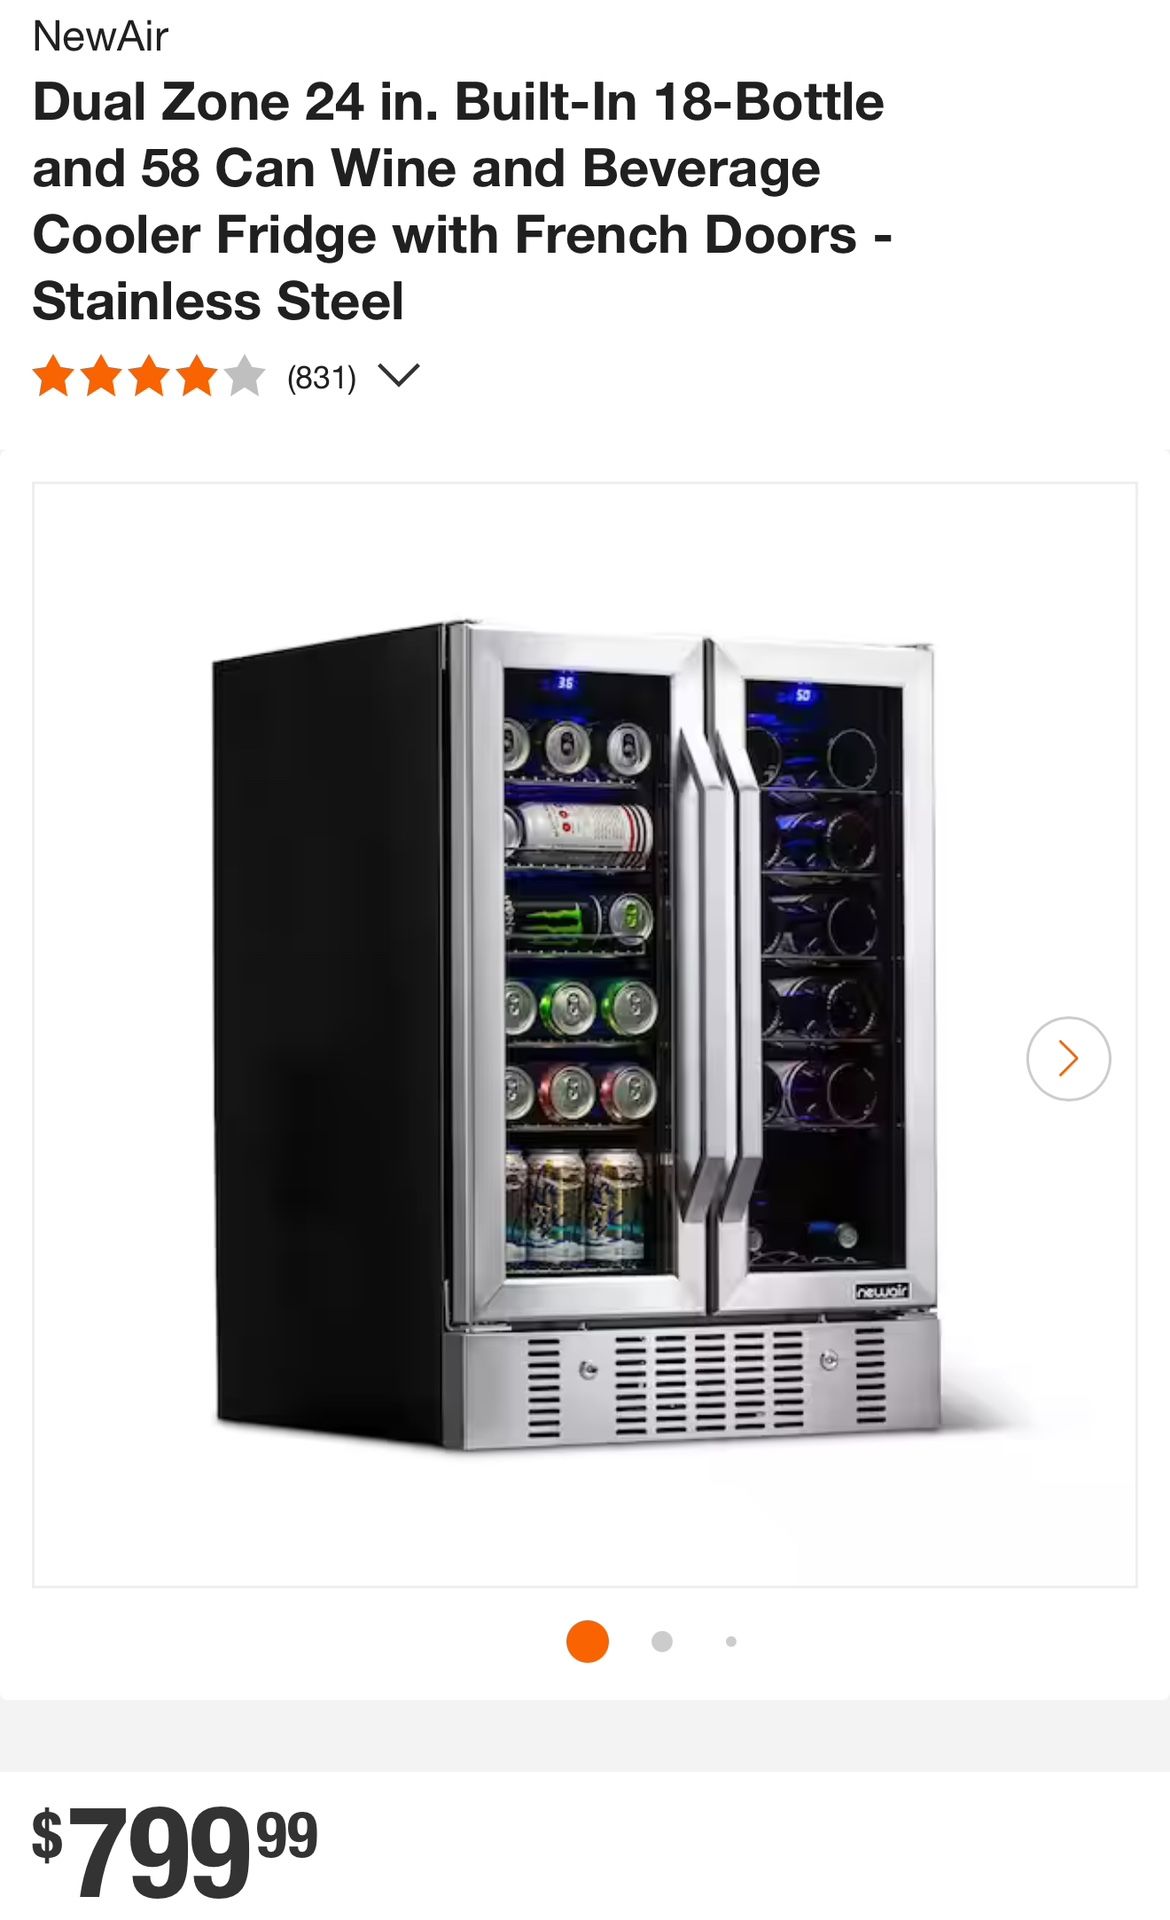Select the second gray carousel dot
1170x1920 pixels.
pos(662,1641)
